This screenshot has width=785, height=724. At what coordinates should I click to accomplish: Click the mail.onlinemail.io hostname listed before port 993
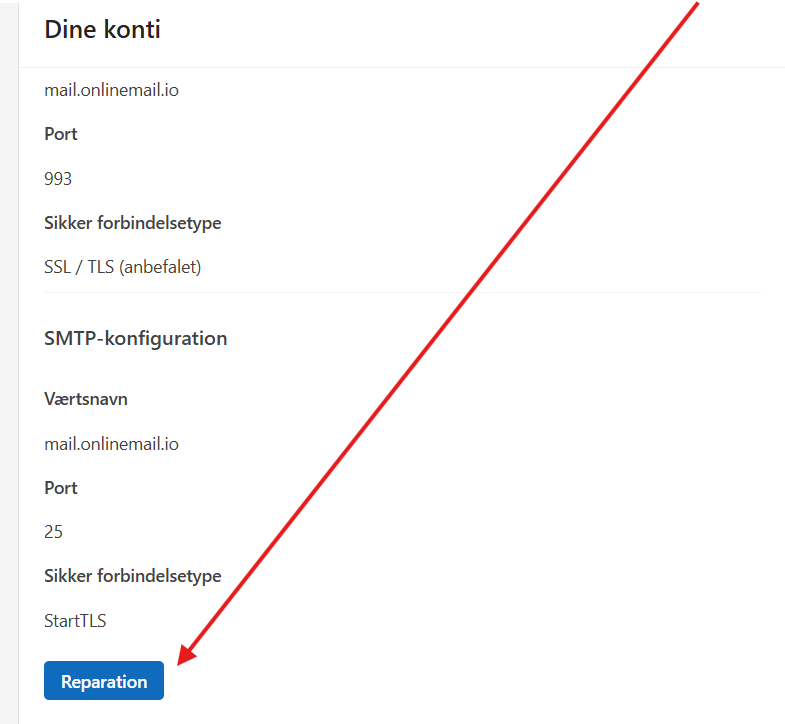click(111, 90)
